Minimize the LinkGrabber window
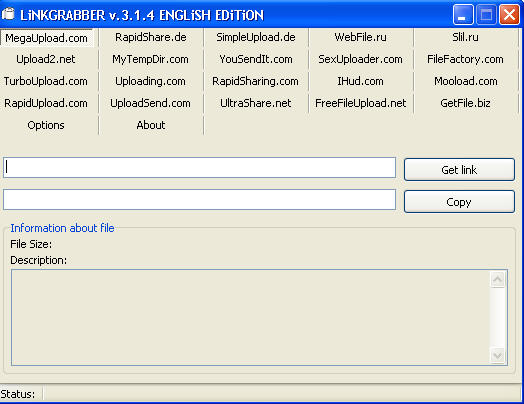Screen dimensions: 524x404 coord(463,15)
